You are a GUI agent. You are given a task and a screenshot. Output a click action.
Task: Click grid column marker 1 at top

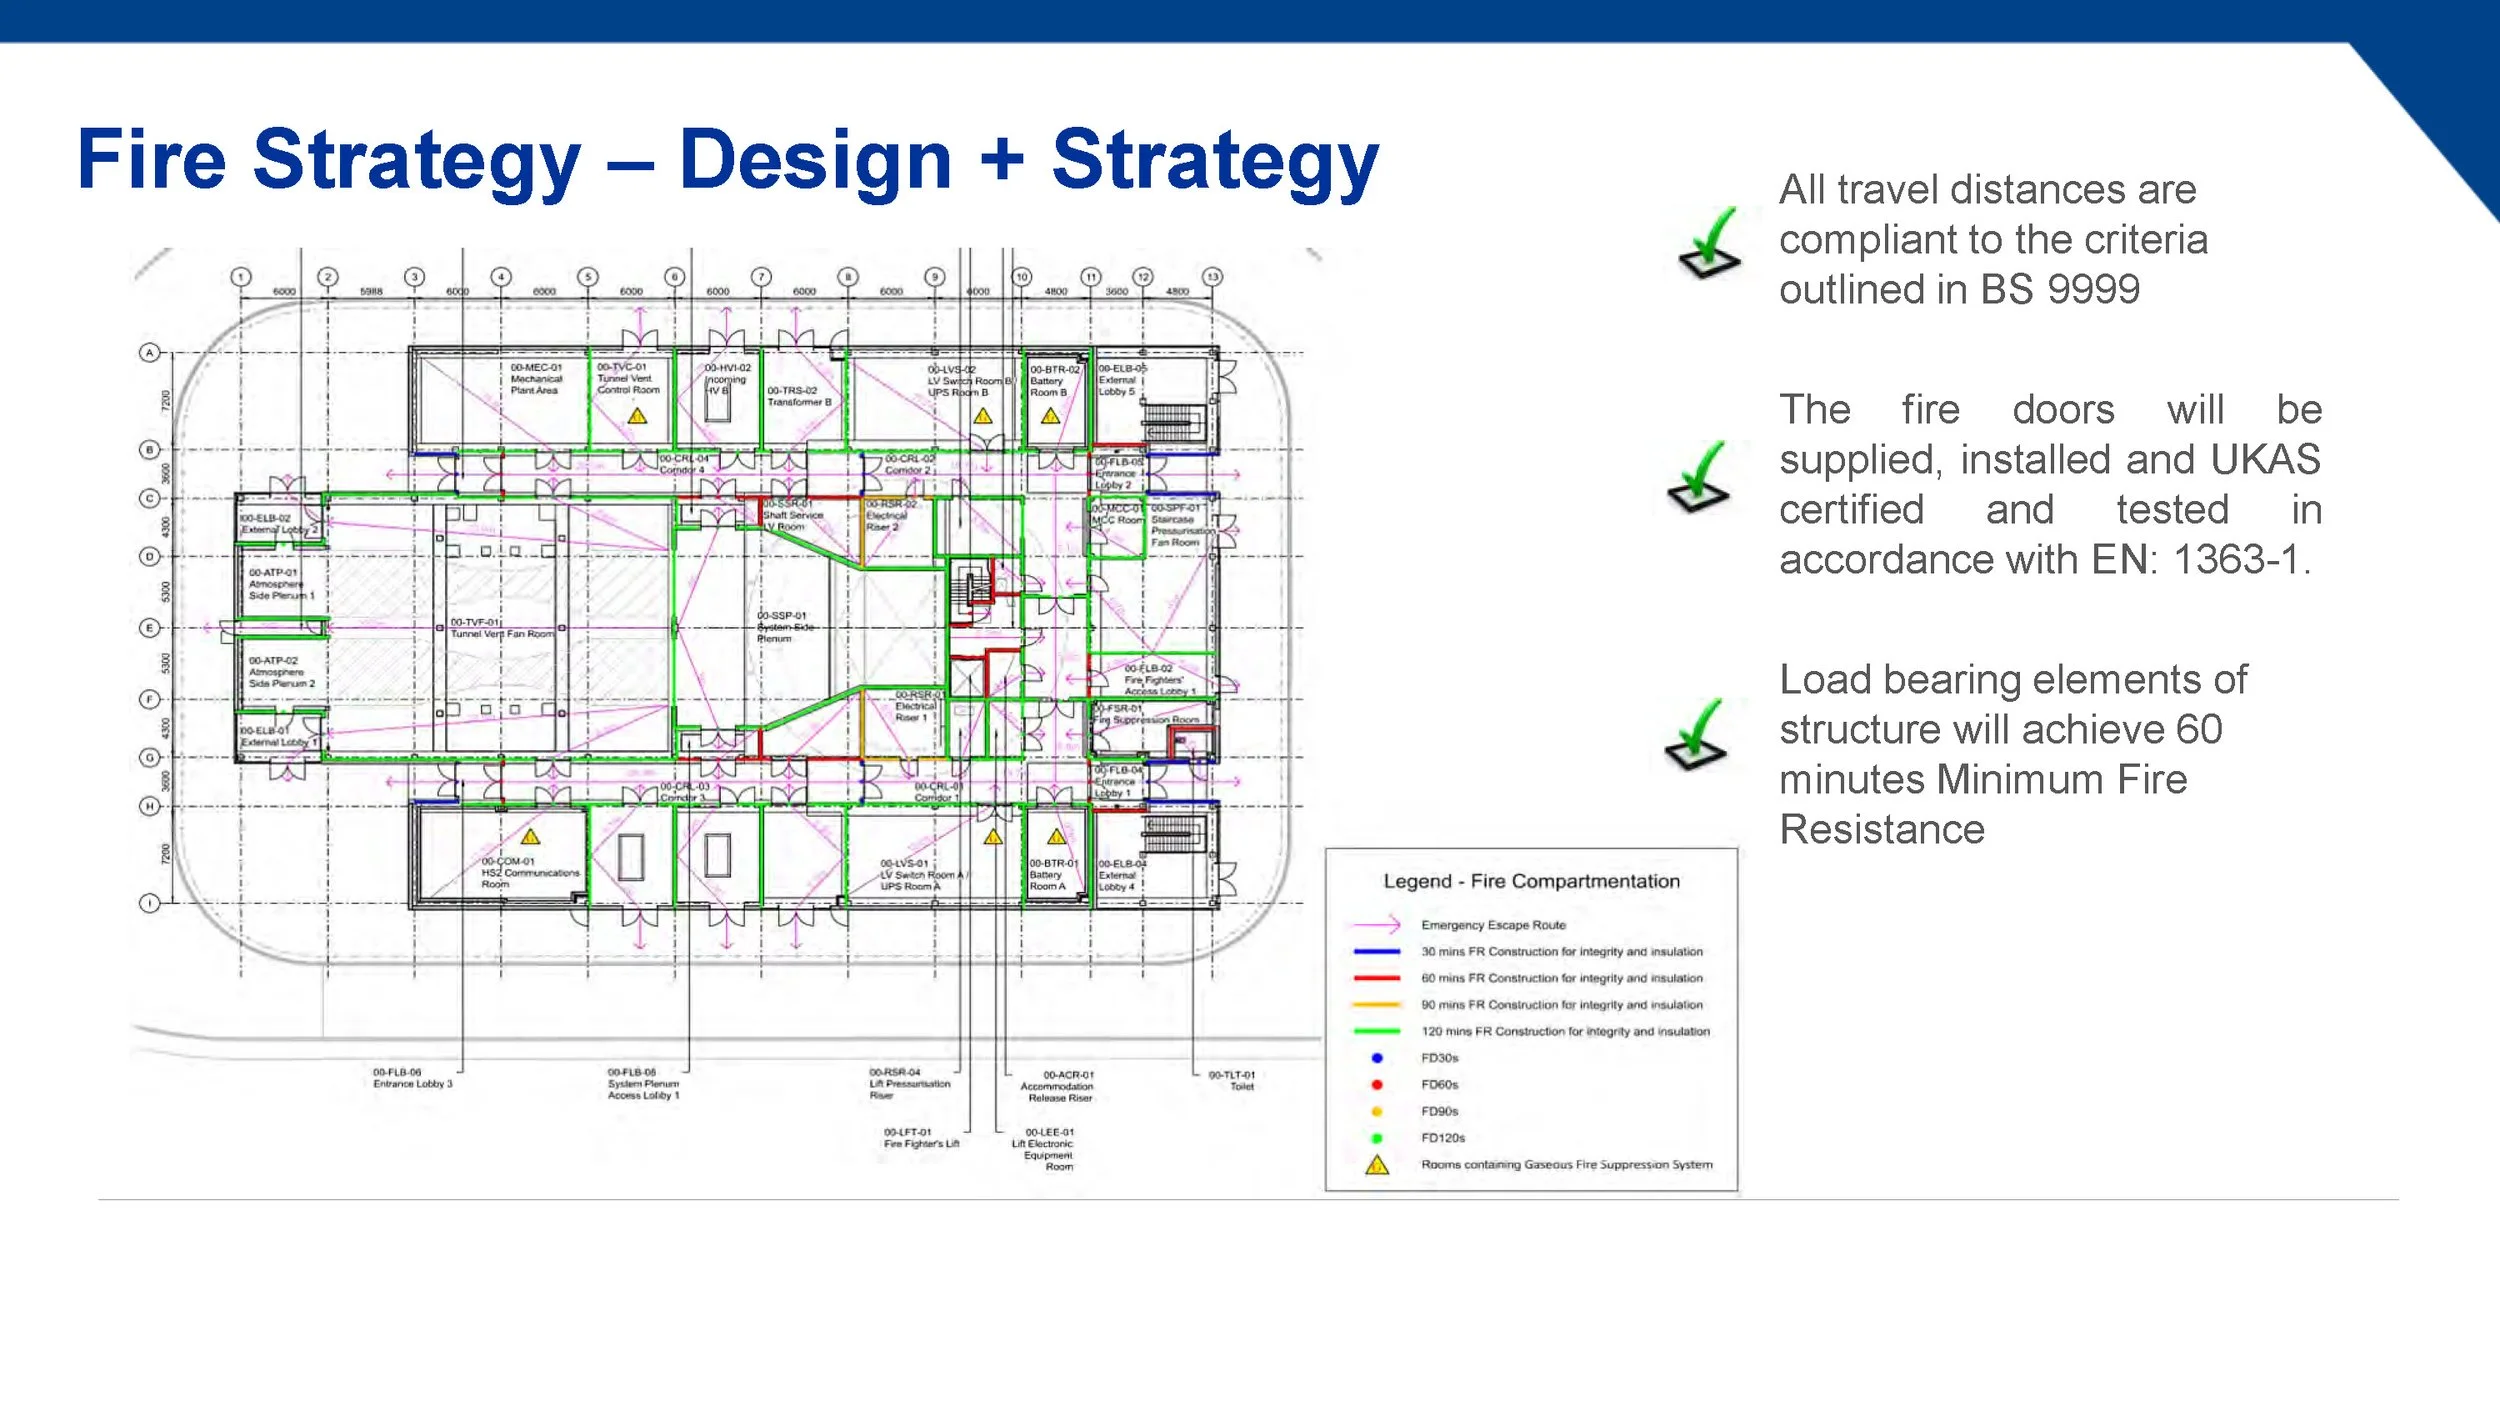tap(241, 277)
